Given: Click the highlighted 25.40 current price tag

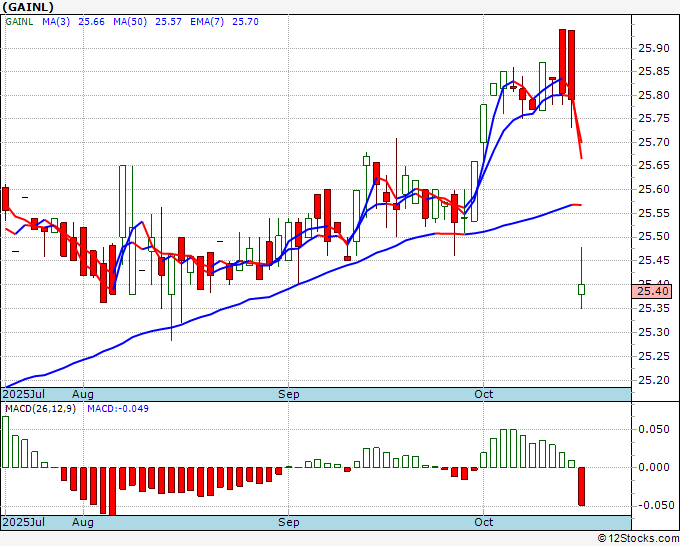Looking at the screenshot, I should (x=652, y=291).
